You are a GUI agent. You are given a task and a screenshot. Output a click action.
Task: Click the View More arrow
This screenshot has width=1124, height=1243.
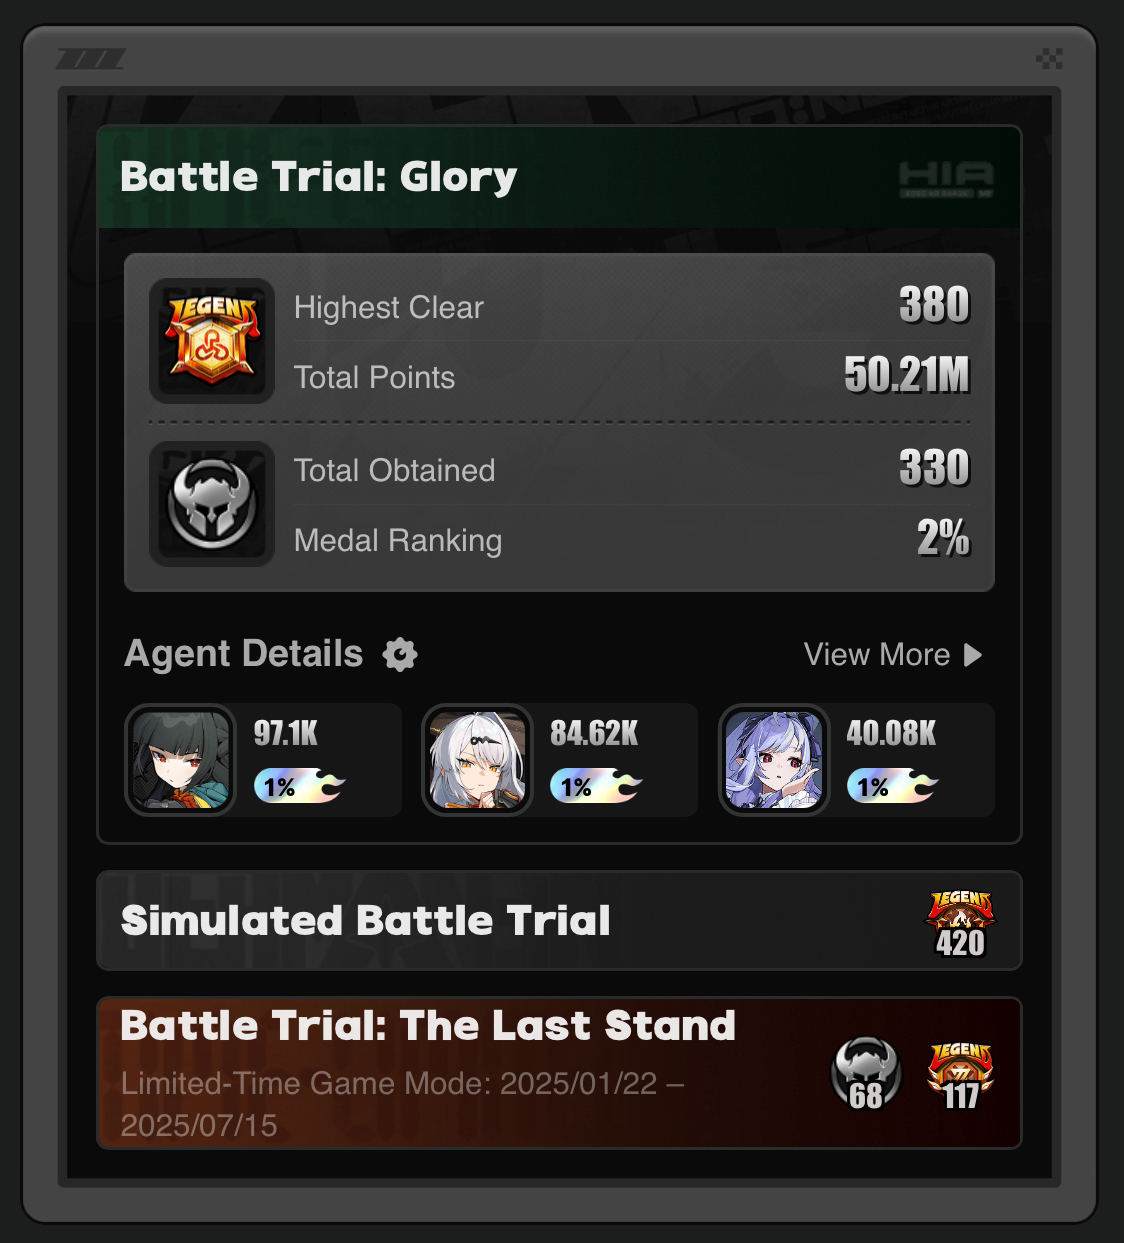pos(973,655)
